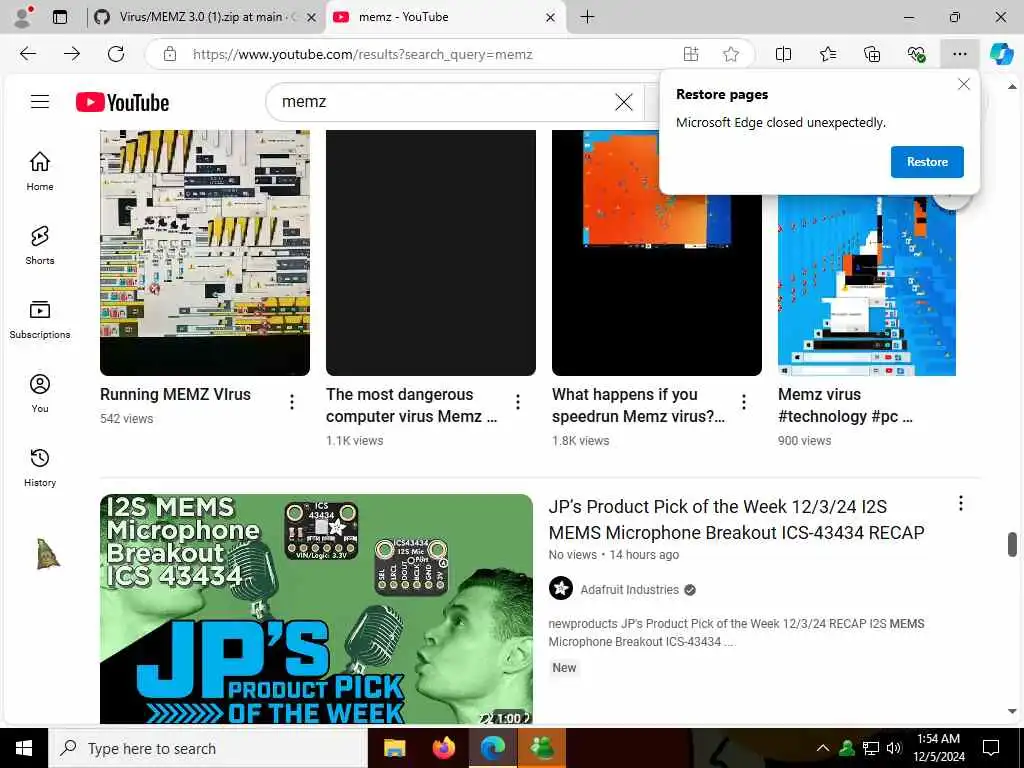The height and width of the screenshot is (768, 1024).
Task: Open the Favorites list icon
Action: pyautogui.click(x=827, y=54)
